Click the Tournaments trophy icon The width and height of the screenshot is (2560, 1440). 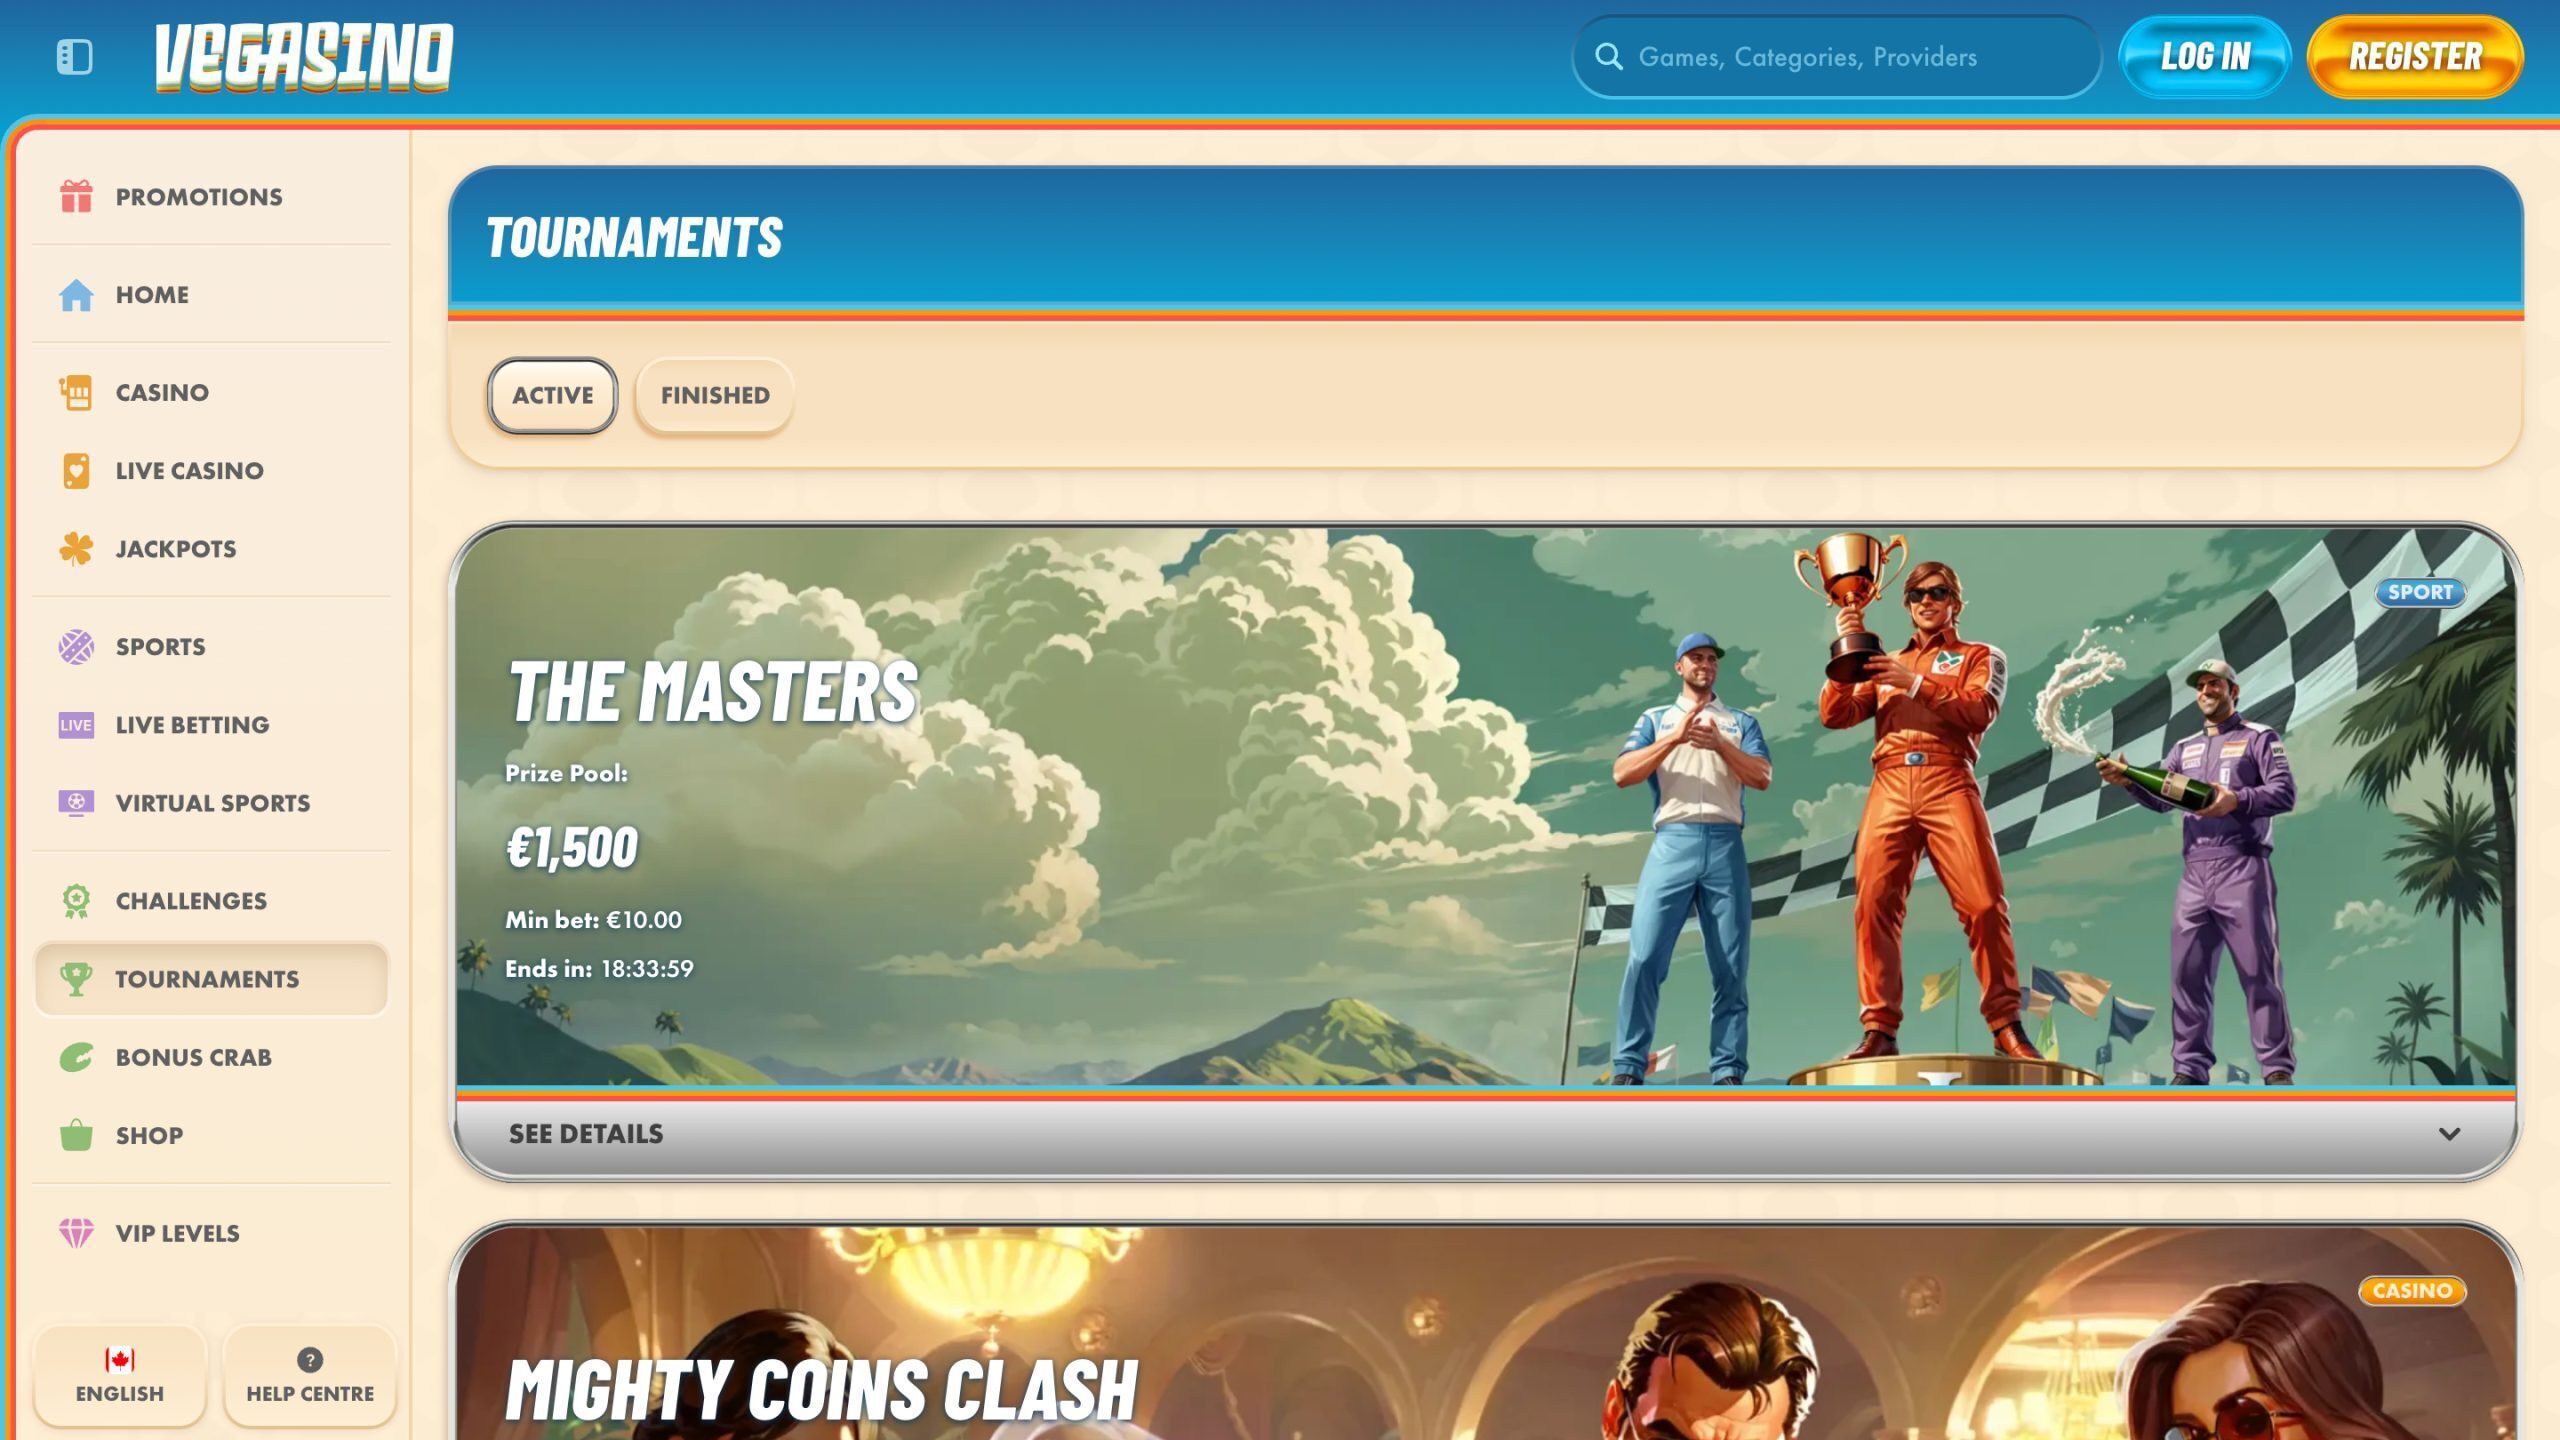(78, 979)
